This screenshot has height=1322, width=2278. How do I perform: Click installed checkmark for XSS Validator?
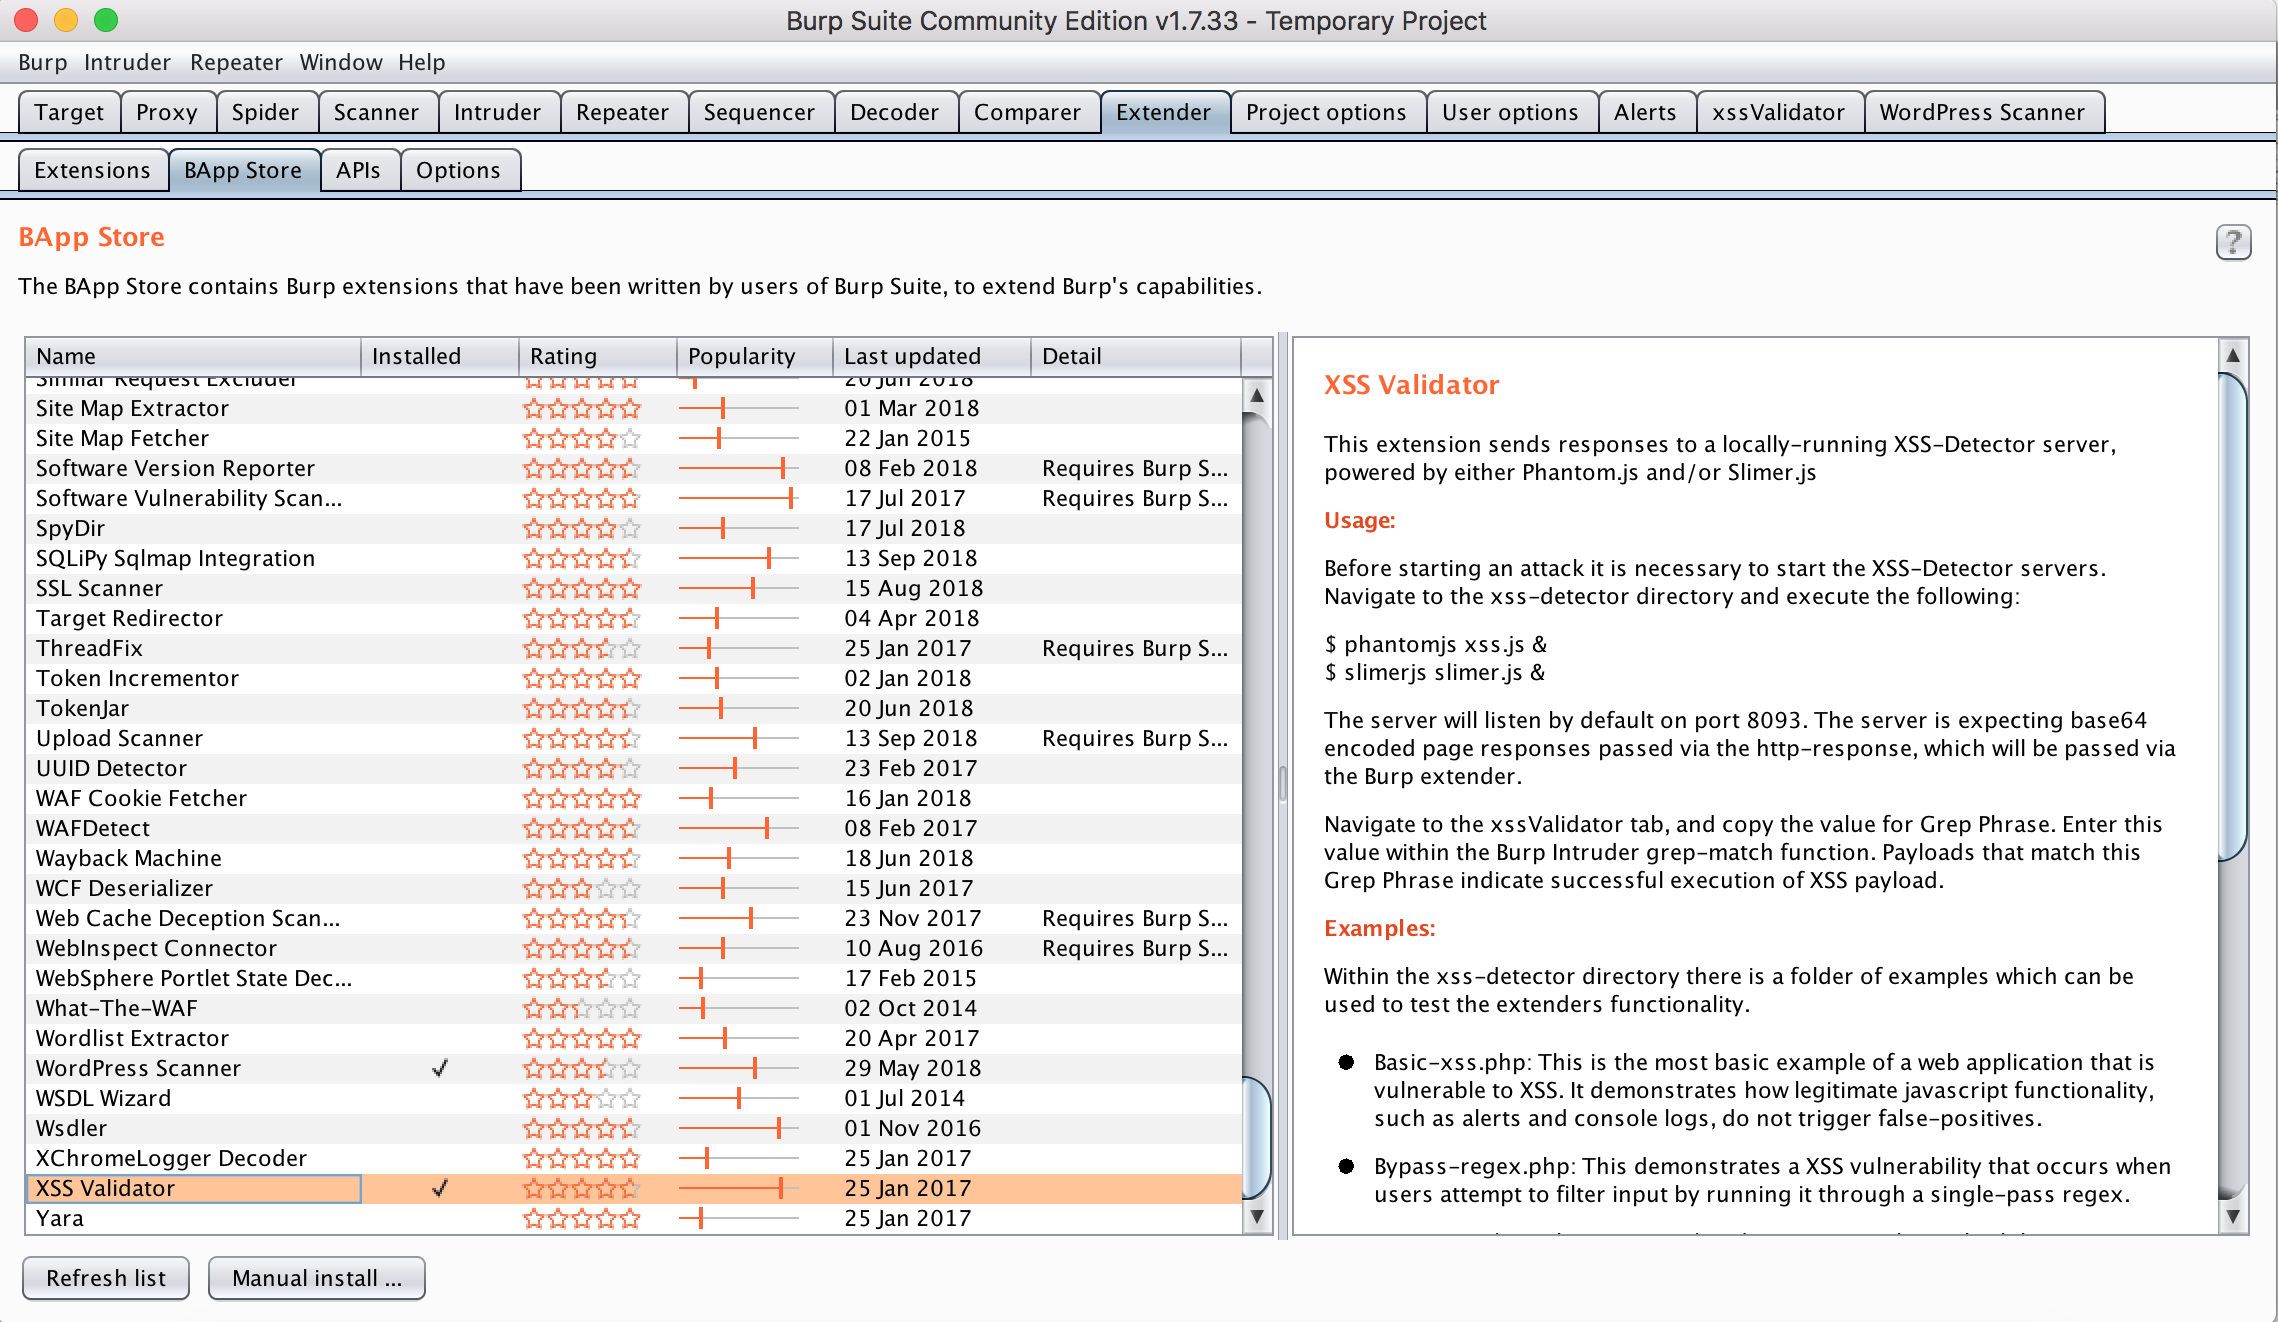[x=439, y=1188]
